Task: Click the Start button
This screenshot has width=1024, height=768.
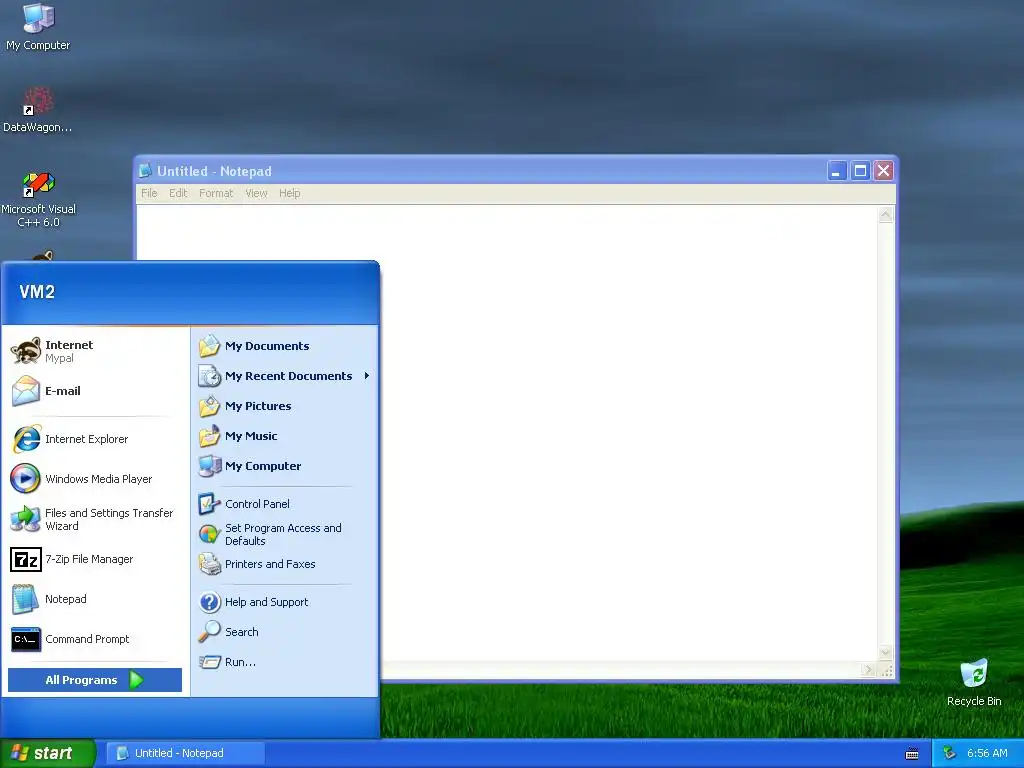Action: click(x=48, y=753)
